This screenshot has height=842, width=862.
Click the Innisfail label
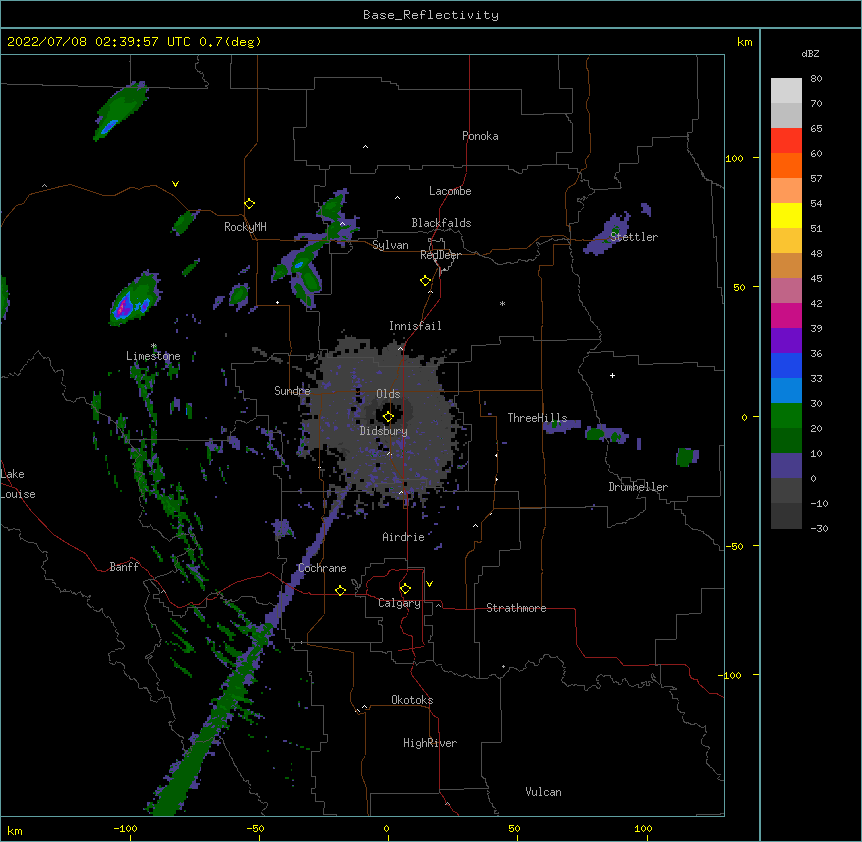click(415, 326)
